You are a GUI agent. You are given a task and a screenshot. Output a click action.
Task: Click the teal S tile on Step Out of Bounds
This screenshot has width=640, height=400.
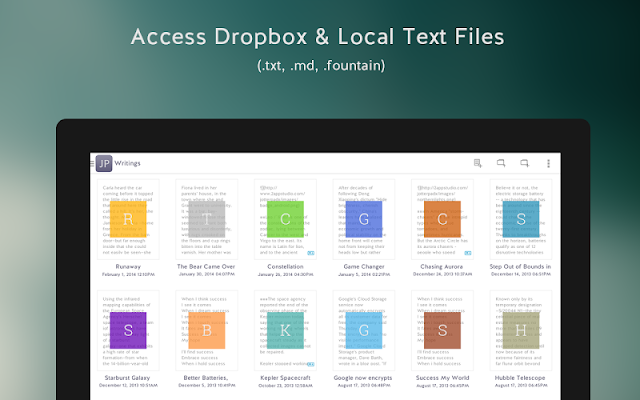[521, 219]
